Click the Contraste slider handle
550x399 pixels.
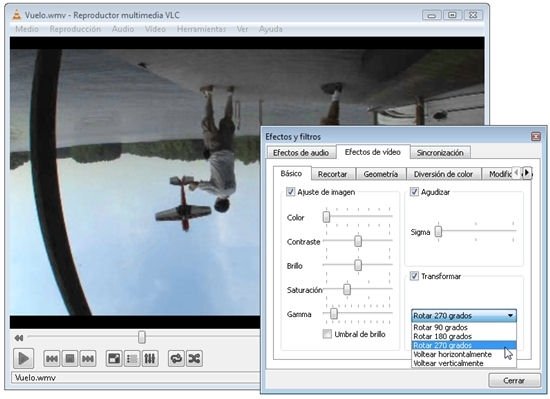pos(358,241)
